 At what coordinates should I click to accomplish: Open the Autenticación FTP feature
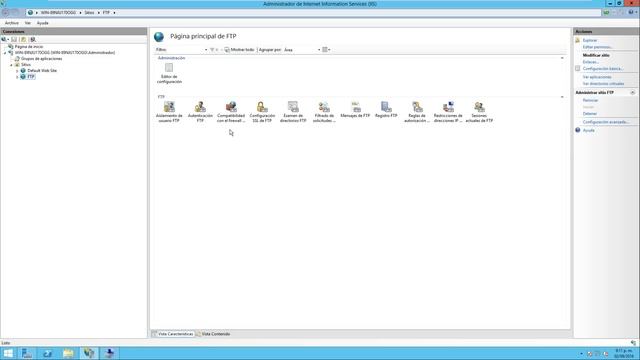tap(200, 112)
